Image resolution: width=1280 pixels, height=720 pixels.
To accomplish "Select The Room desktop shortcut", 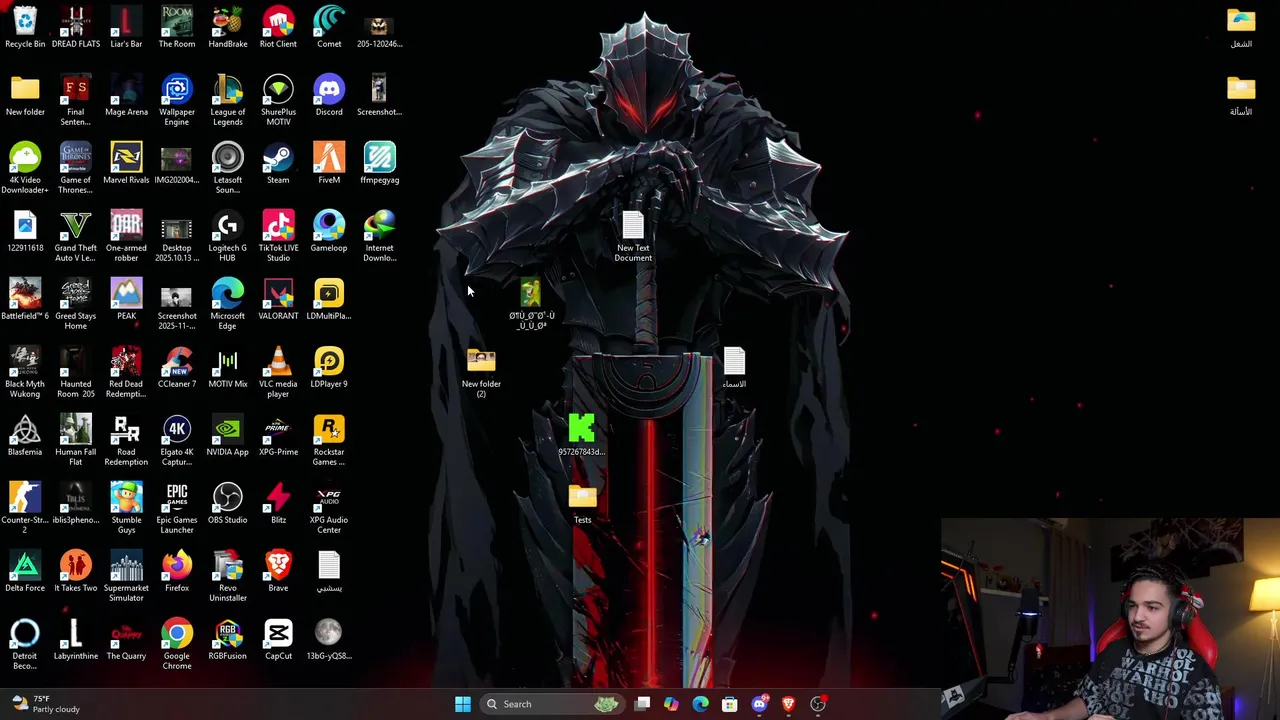I will 177,27.
